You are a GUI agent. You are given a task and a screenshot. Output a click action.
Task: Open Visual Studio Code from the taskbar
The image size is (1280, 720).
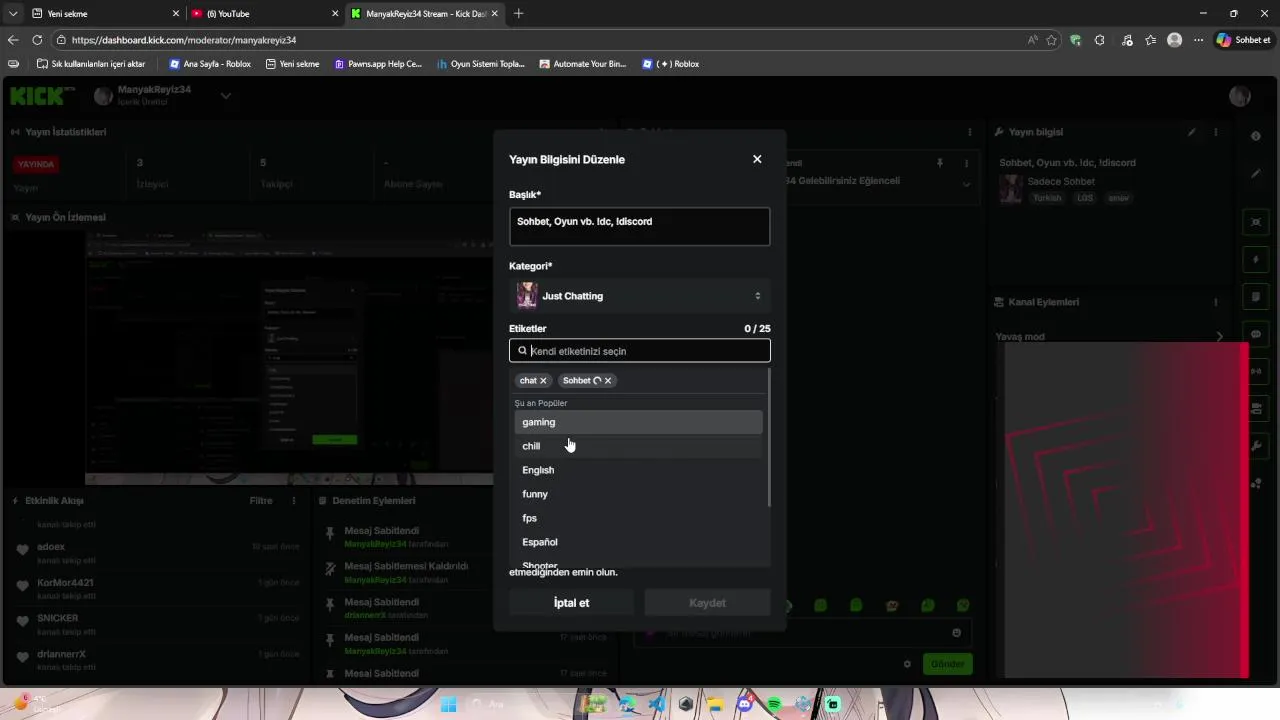(x=656, y=704)
